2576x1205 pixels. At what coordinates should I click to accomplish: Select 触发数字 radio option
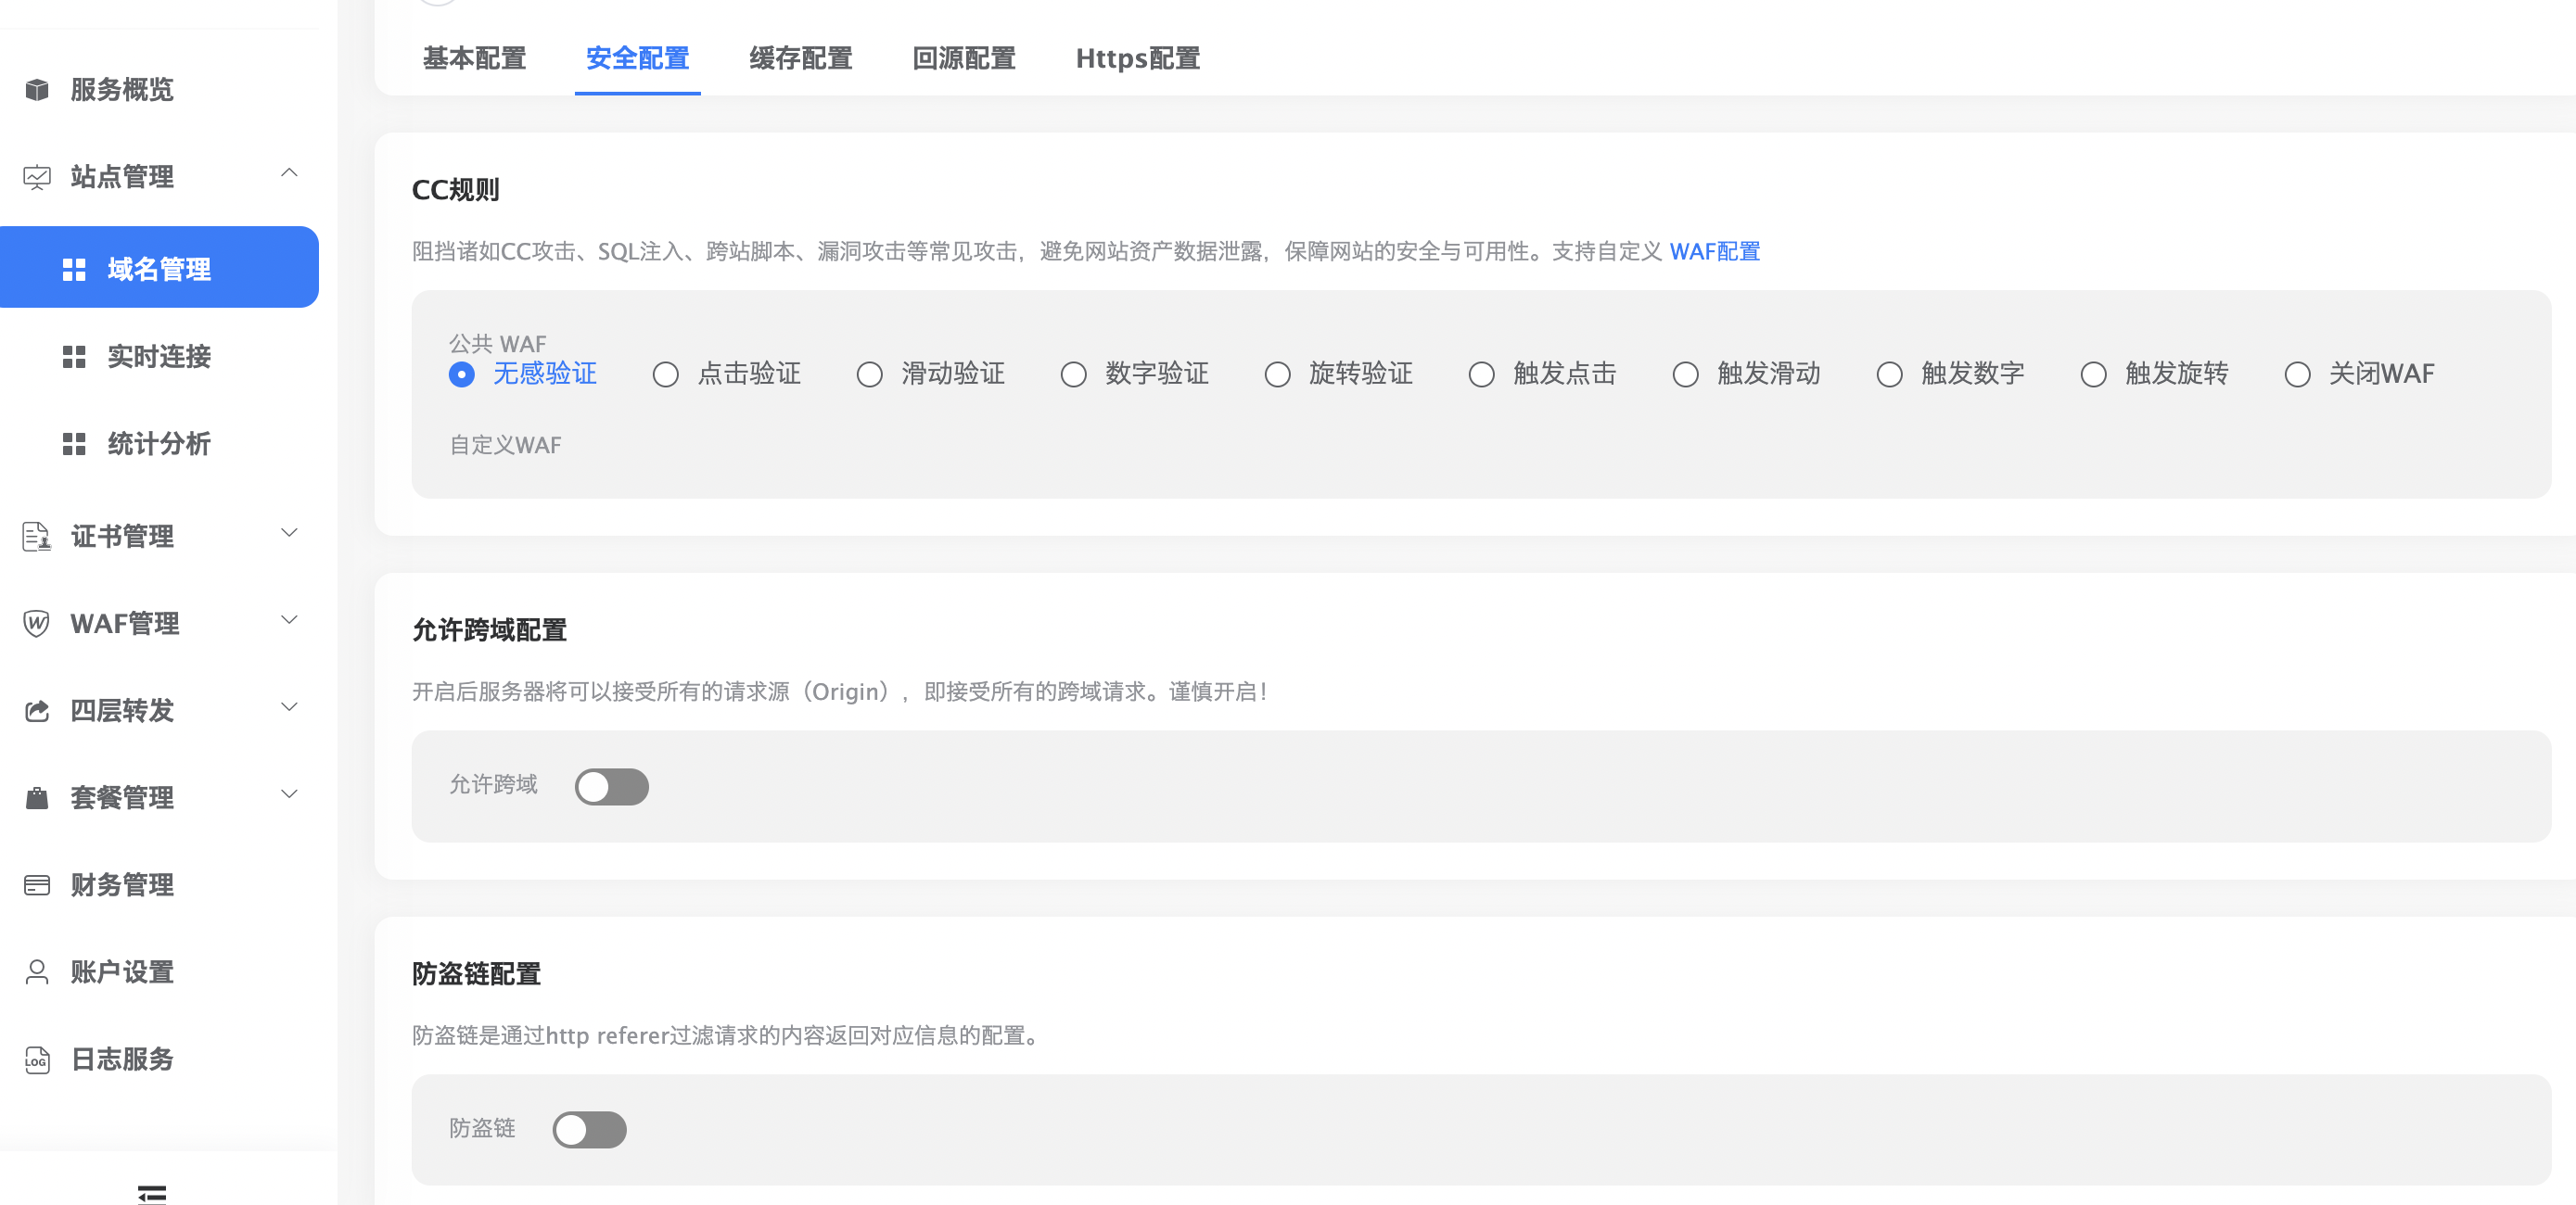(x=1889, y=374)
